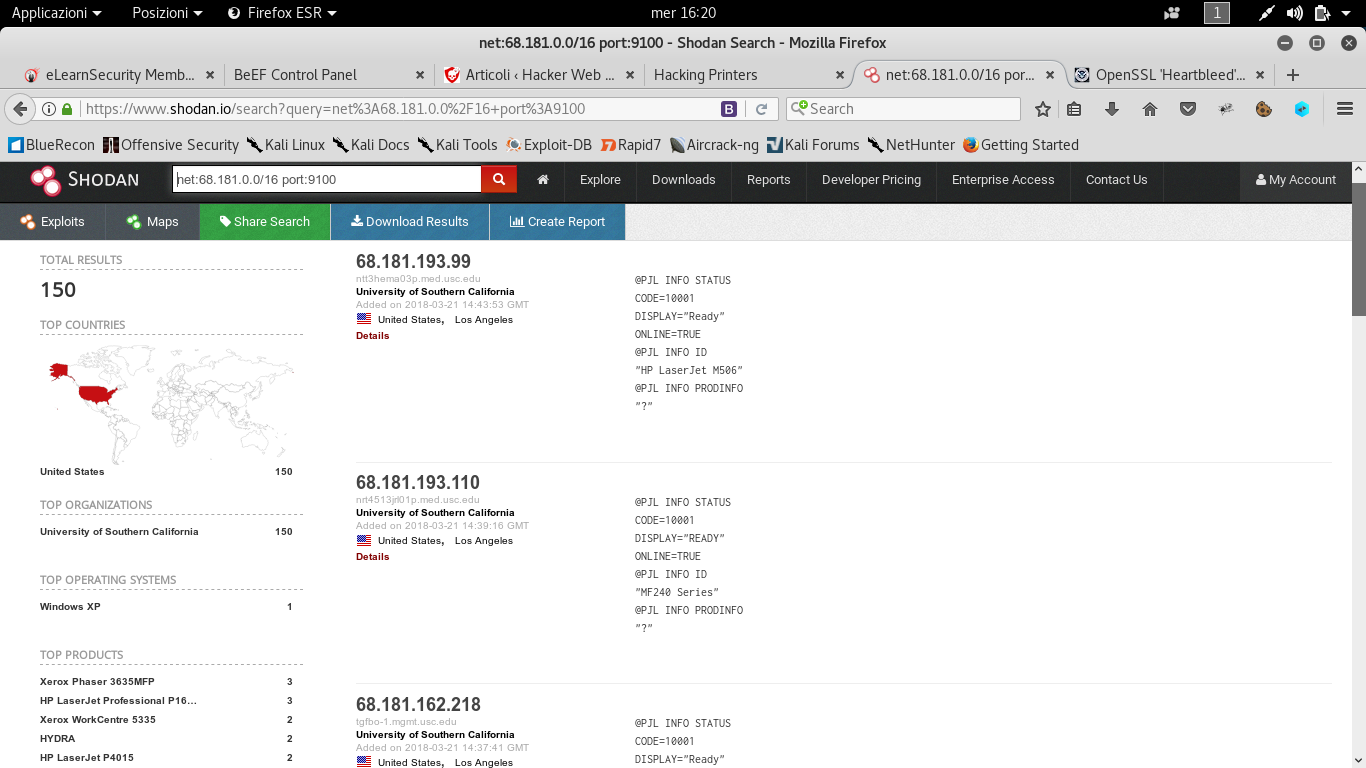Click the Shodan search magnifier button

pos(498,180)
